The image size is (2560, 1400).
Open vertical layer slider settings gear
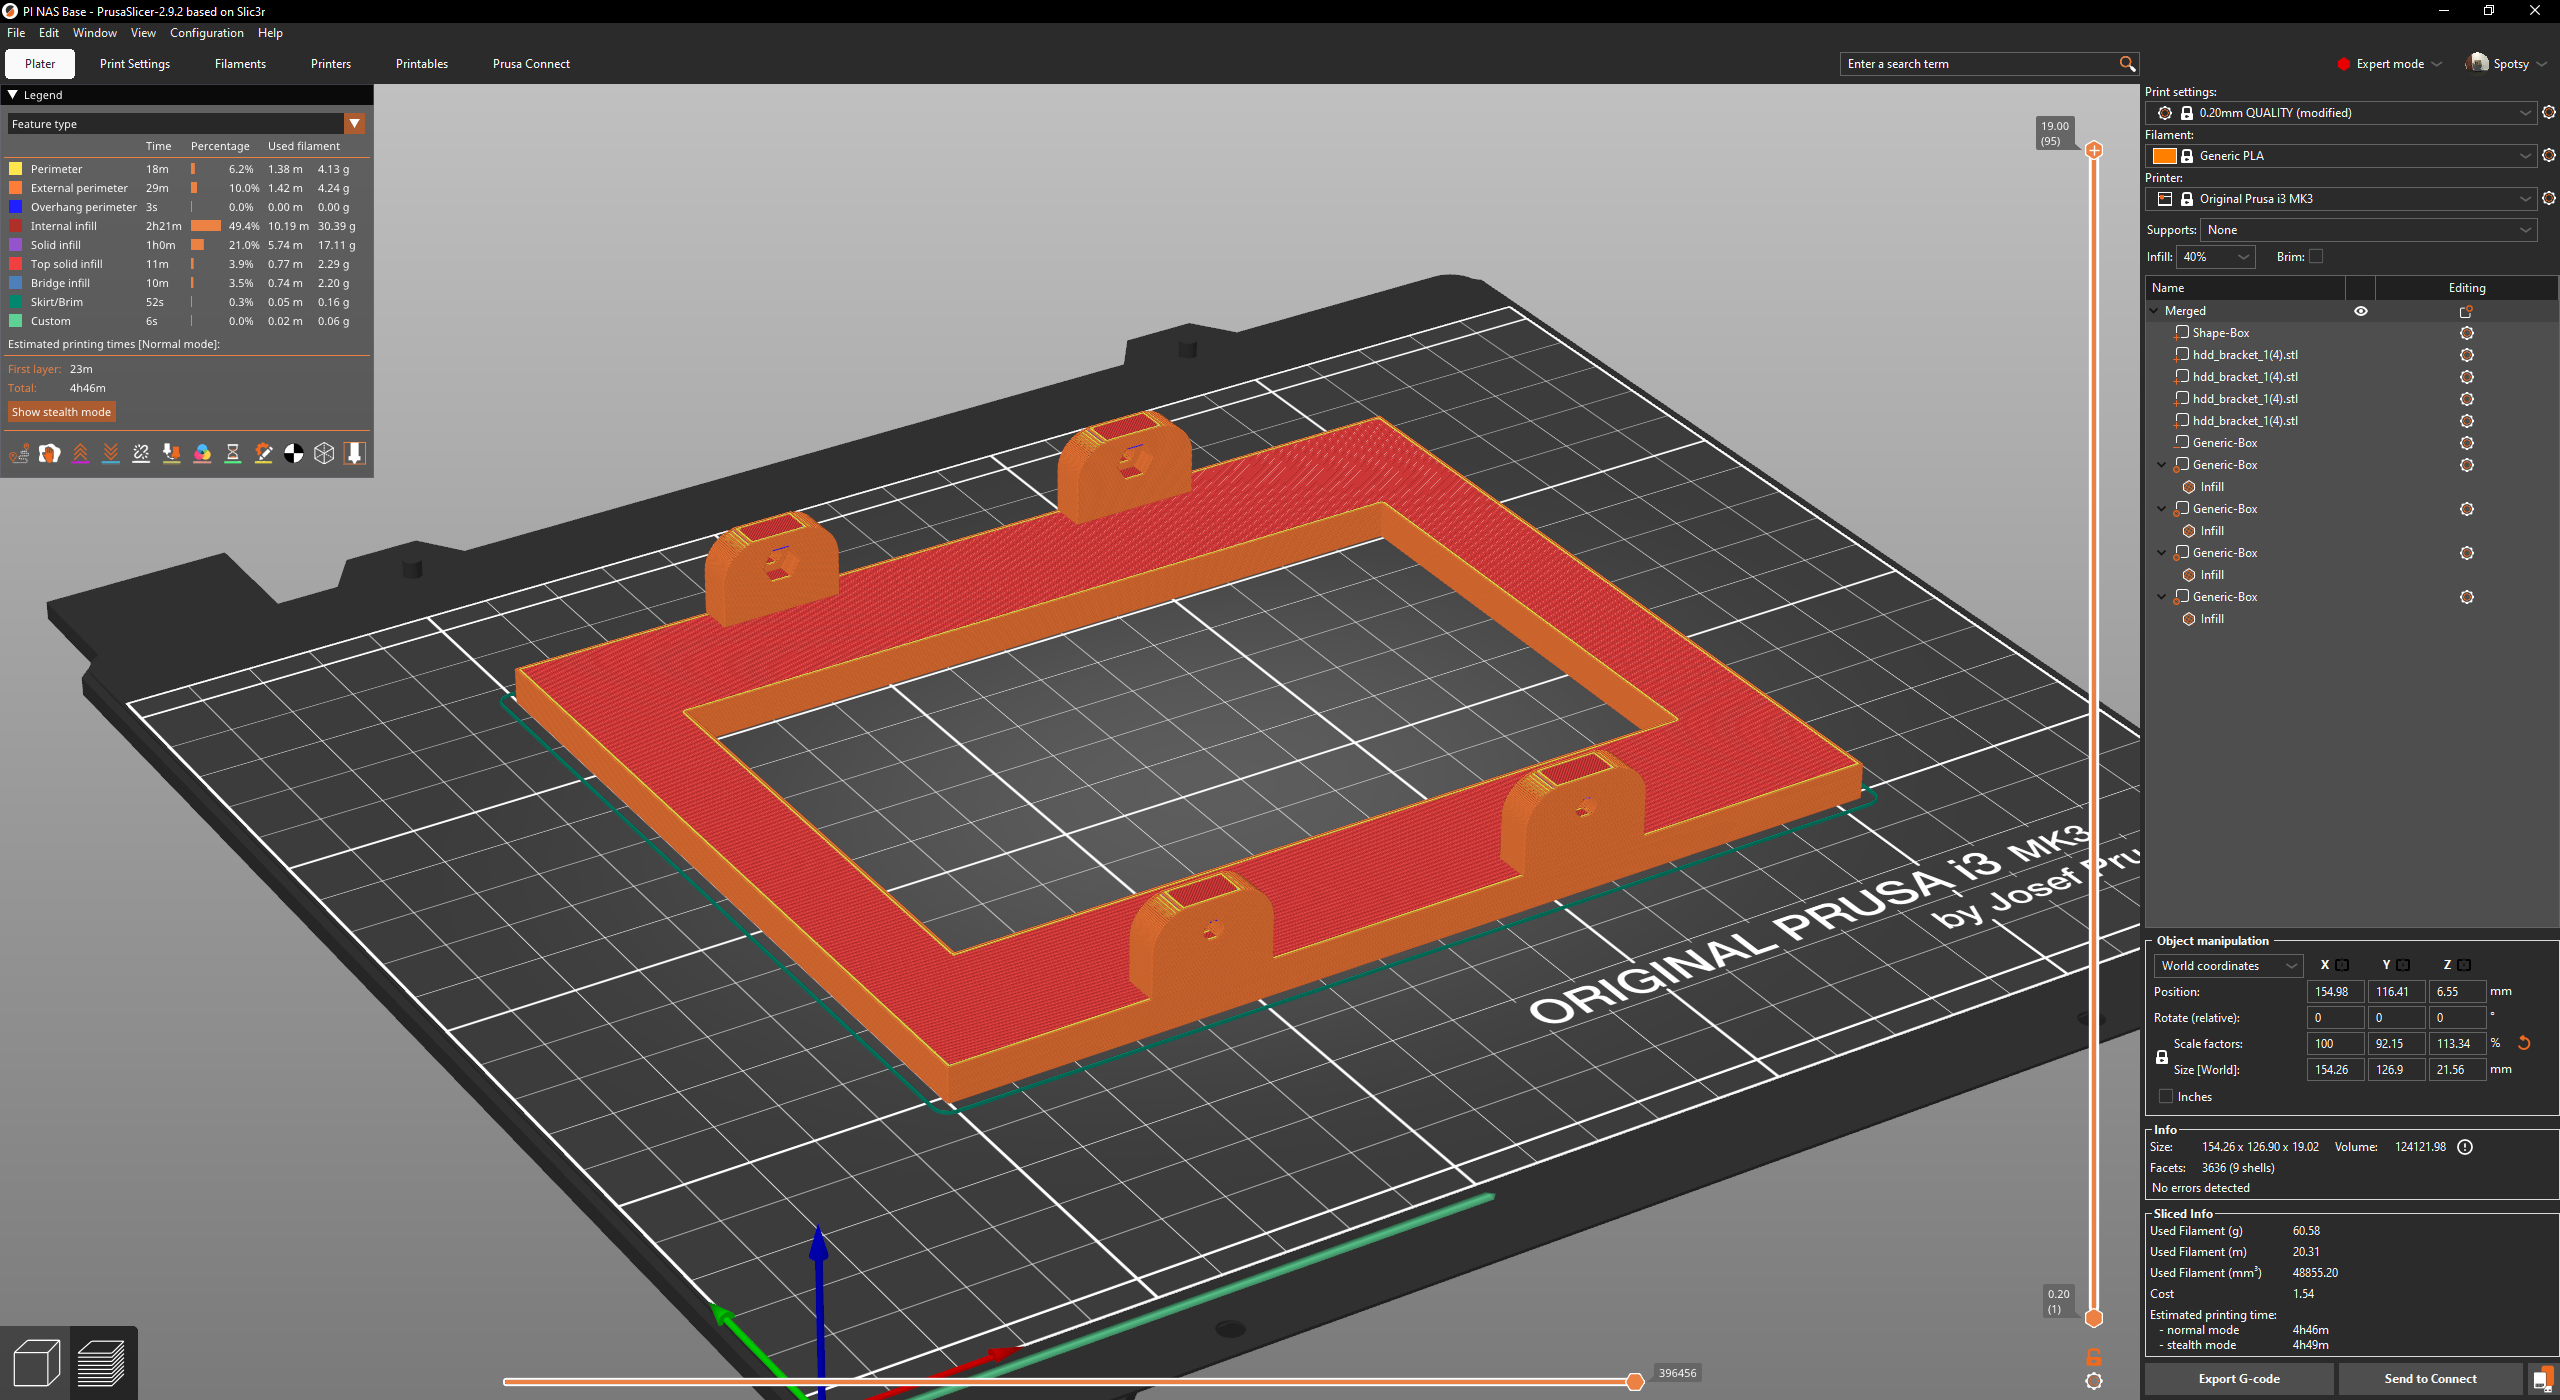pyautogui.click(x=2094, y=1381)
